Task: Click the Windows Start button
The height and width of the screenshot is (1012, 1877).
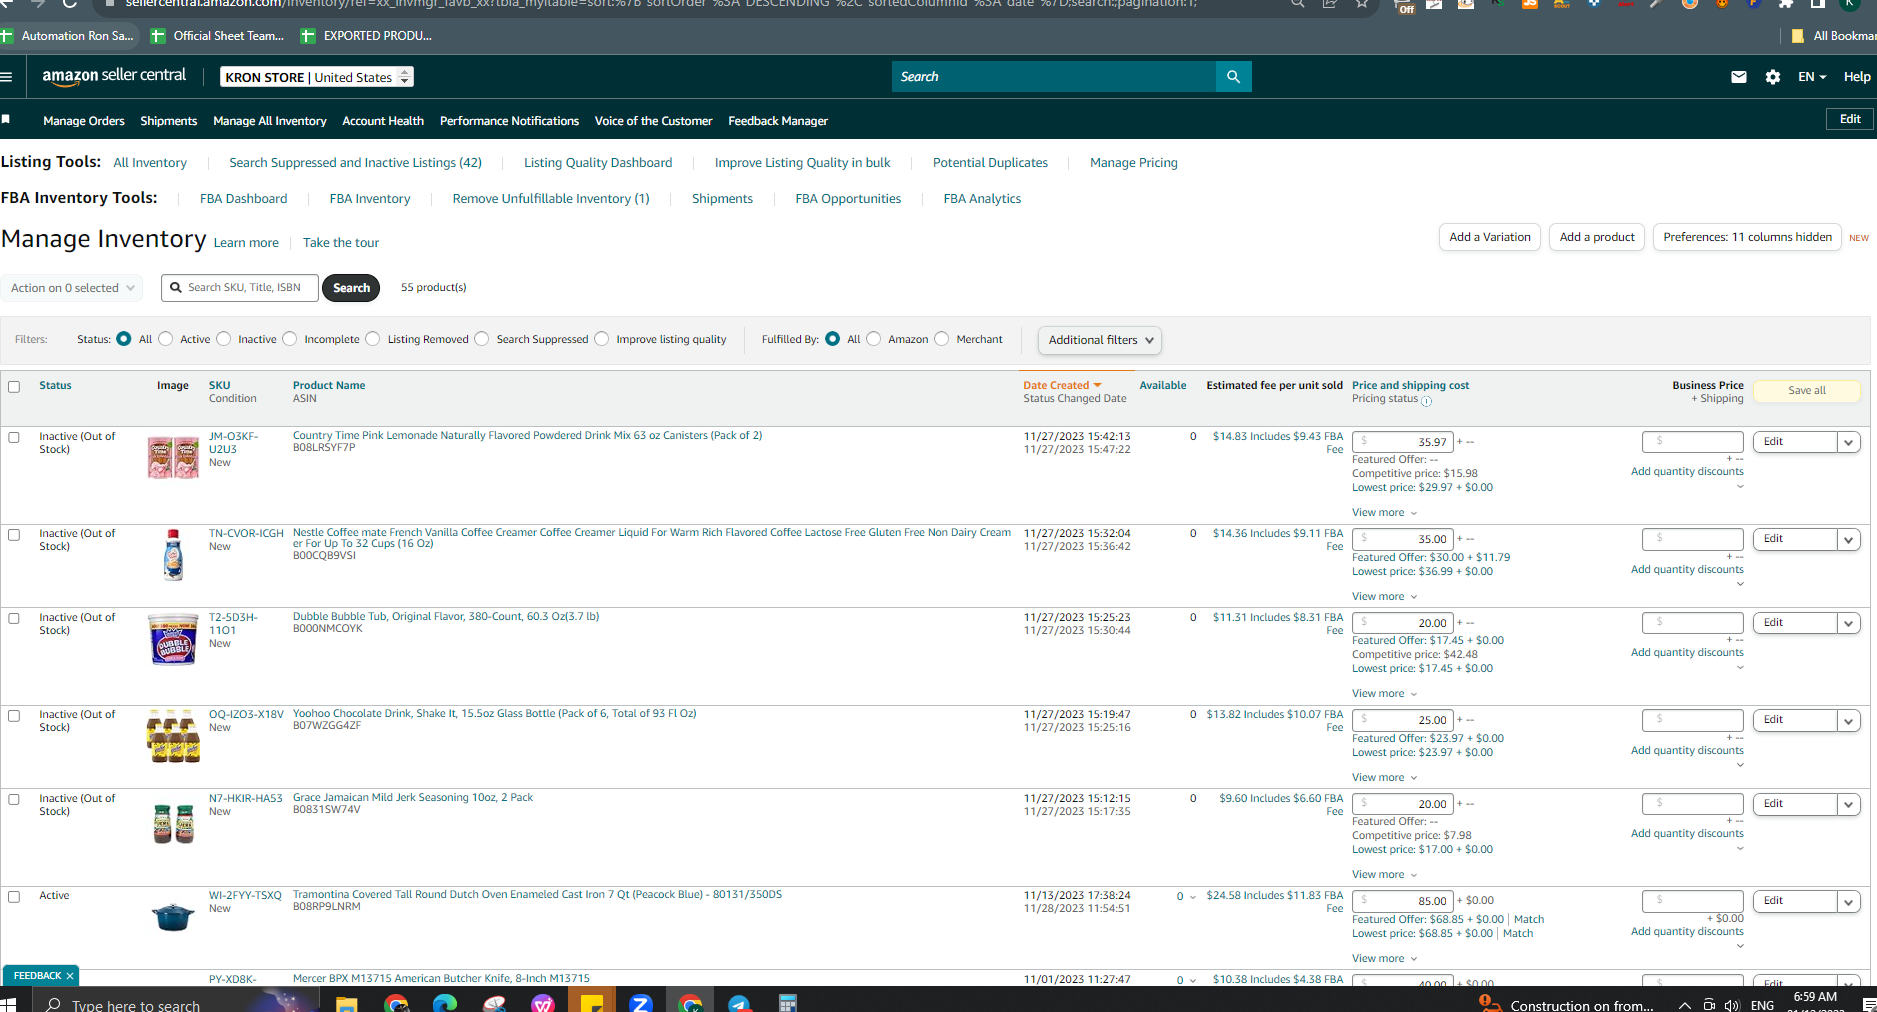Action: [8, 1004]
